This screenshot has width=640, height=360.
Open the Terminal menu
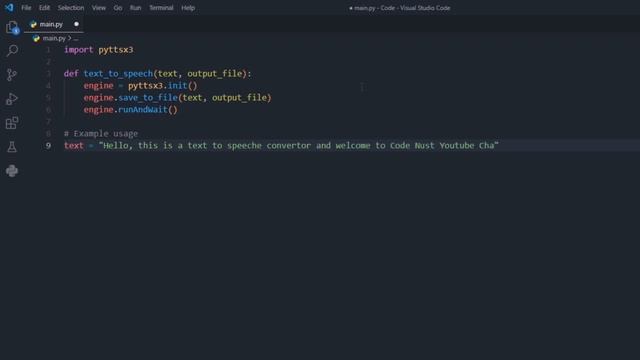click(161, 8)
